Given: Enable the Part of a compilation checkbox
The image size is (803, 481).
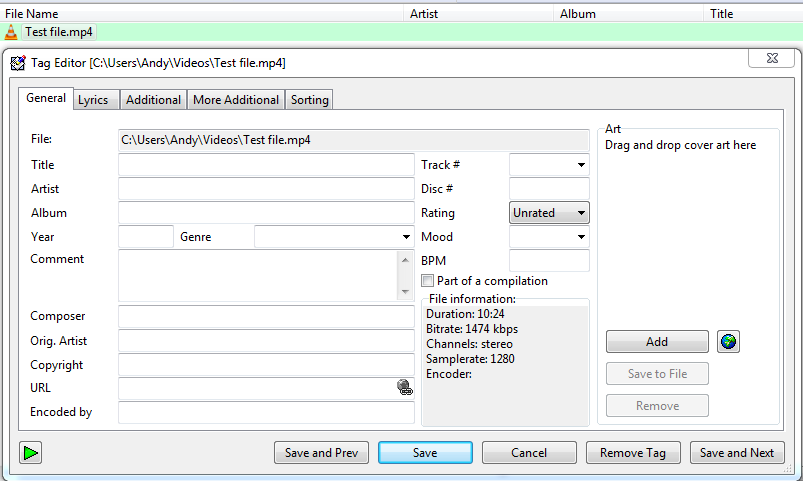Looking at the screenshot, I should (x=428, y=281).
